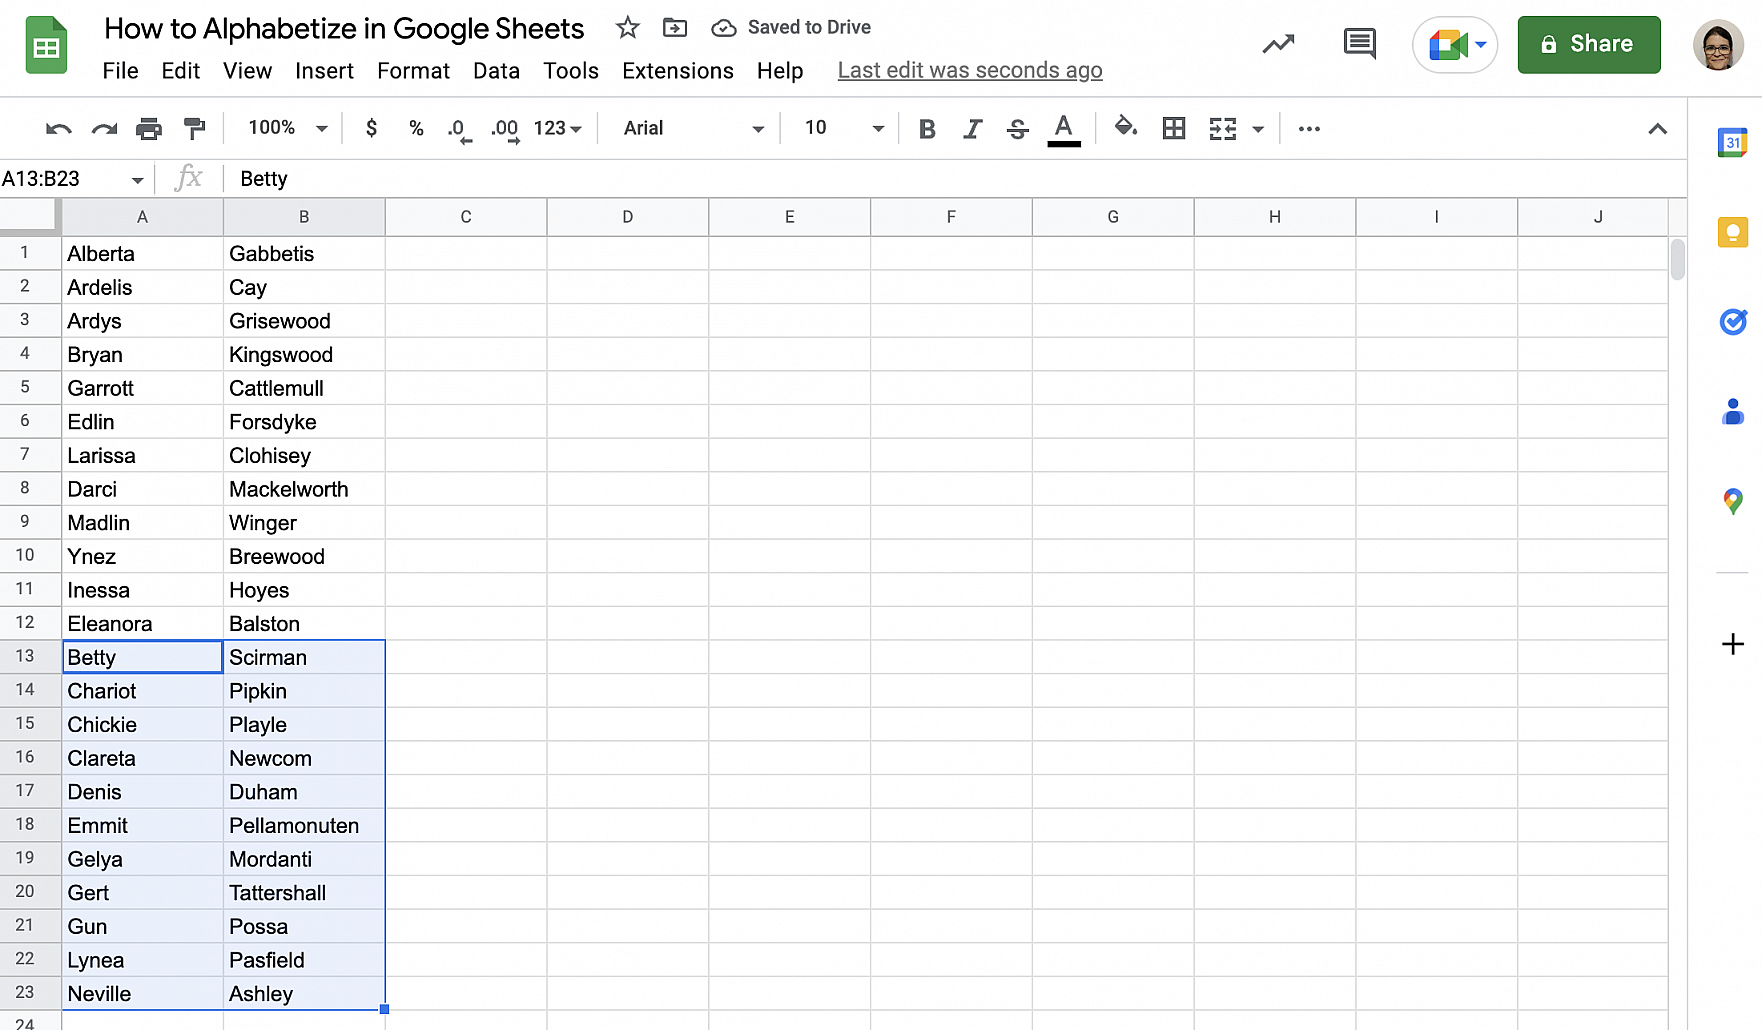Undo the last edit

tap(57, 128)
